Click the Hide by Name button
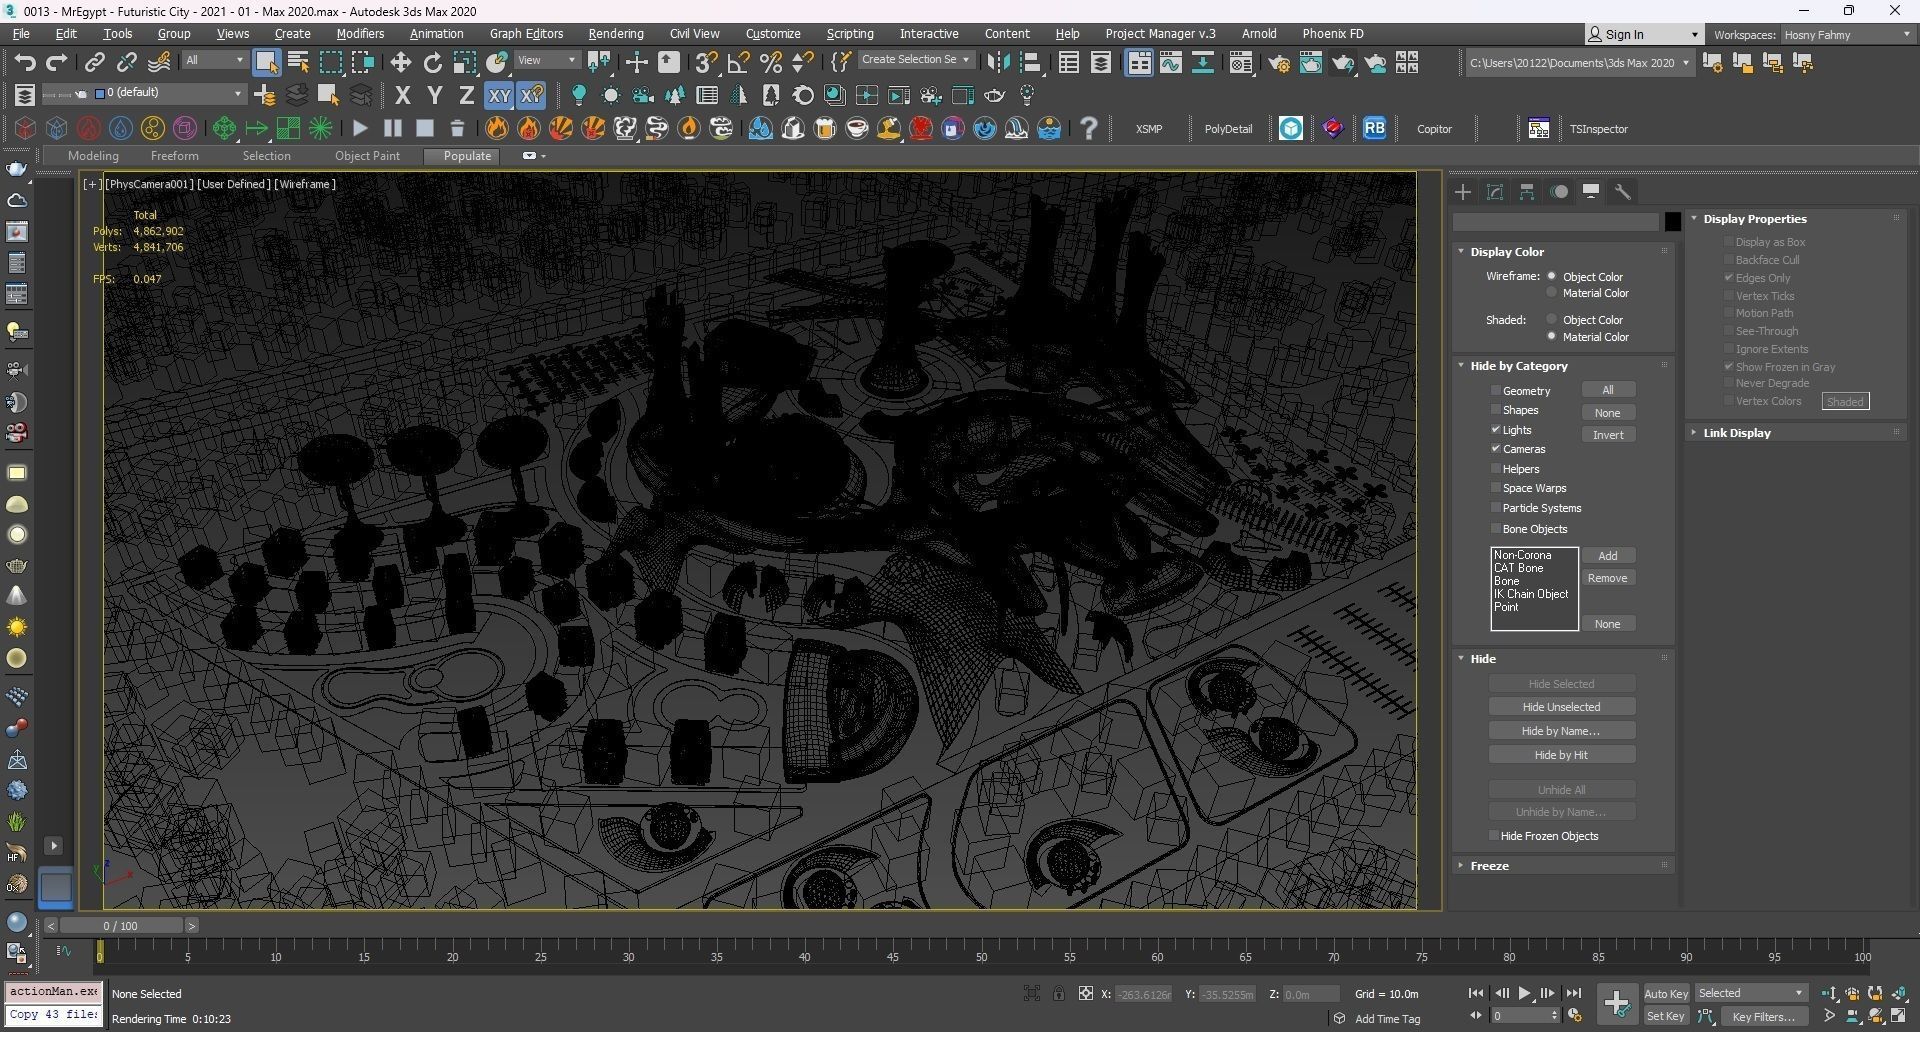 point(1561,731)
